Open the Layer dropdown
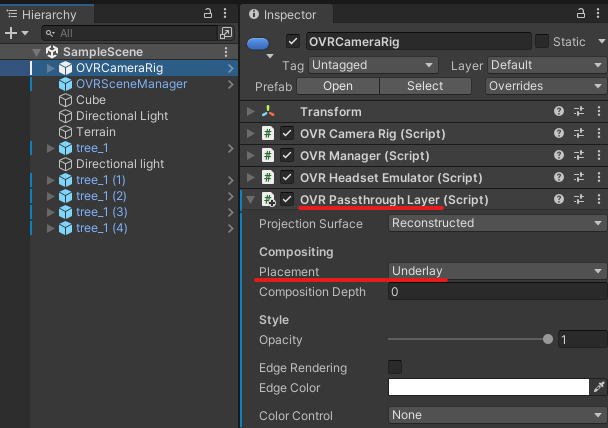This screenshot has width=608, height=428. [x=547, y=65]
